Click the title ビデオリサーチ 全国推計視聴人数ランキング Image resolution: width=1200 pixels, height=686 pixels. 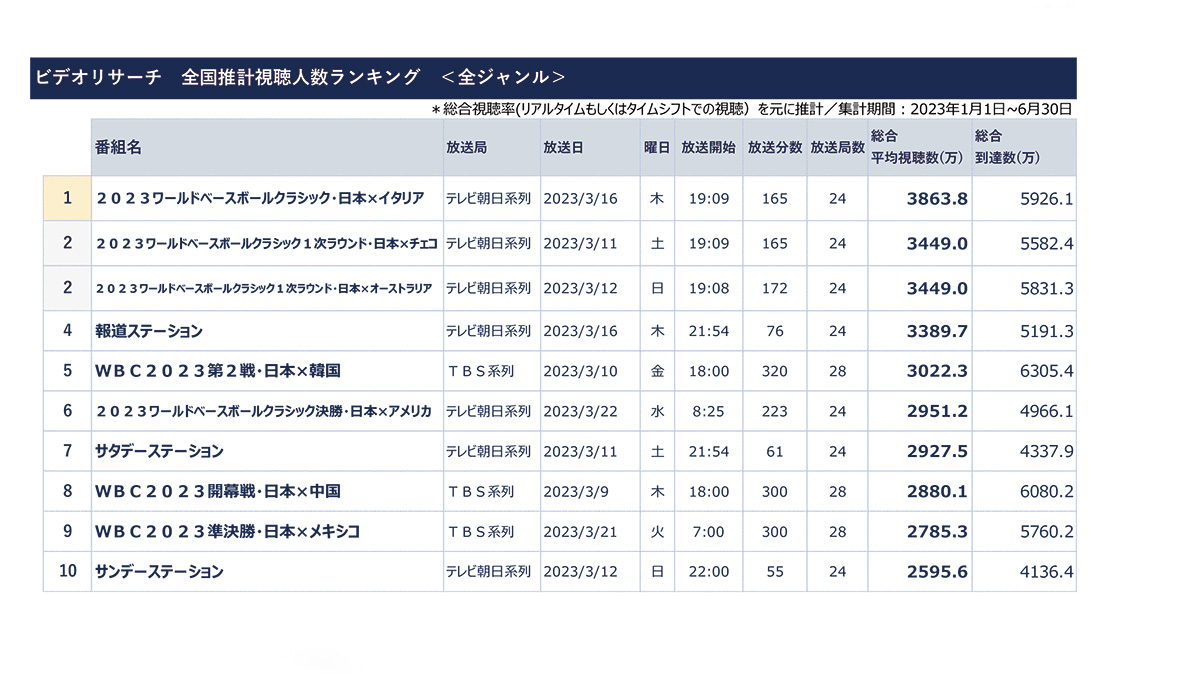(x=299, y=77)
